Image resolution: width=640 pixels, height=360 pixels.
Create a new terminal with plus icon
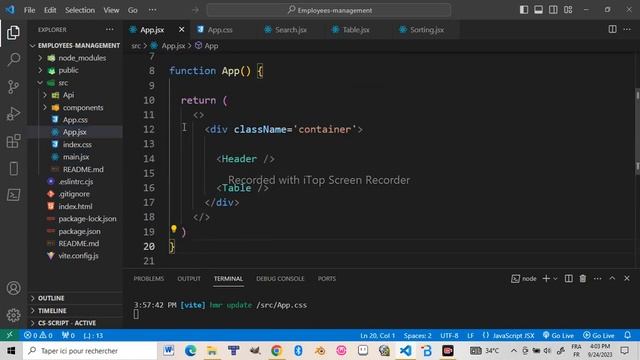546,278
